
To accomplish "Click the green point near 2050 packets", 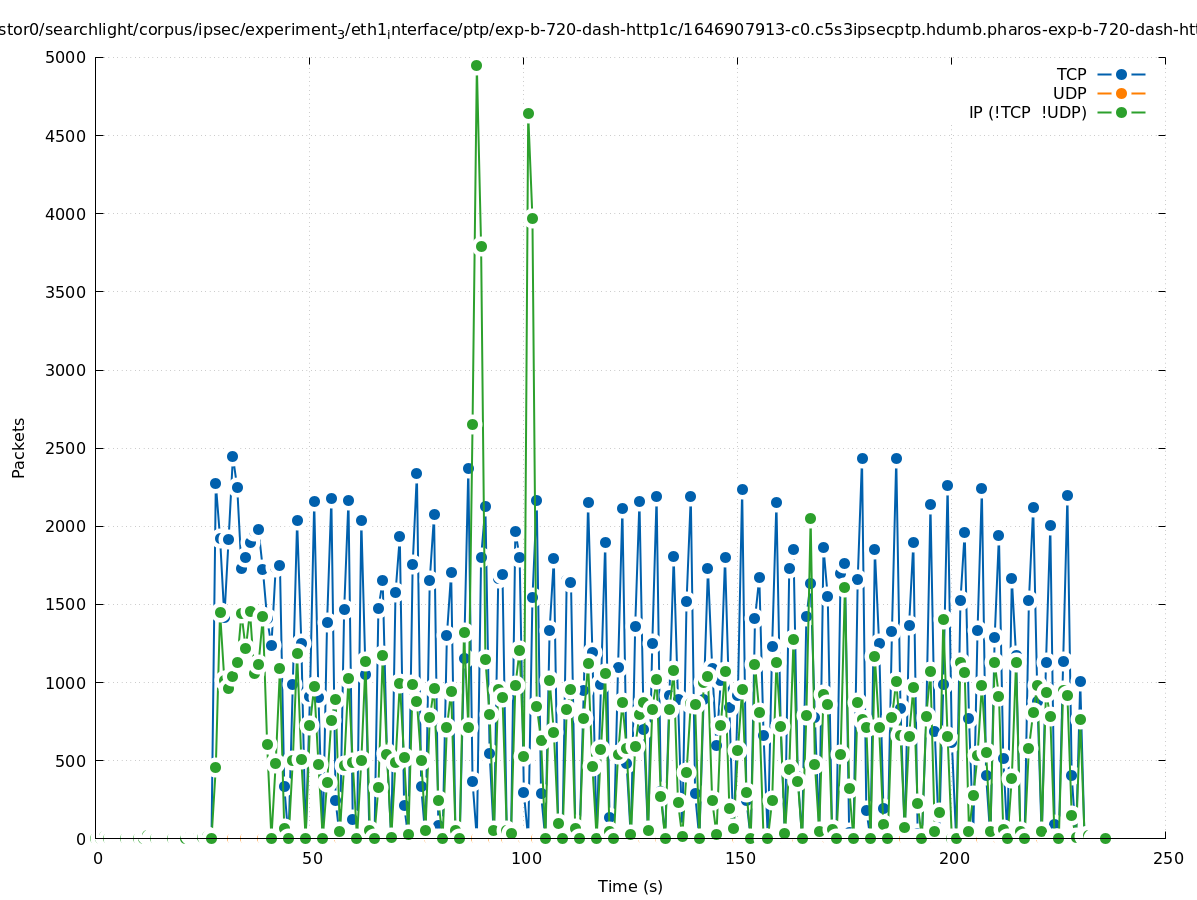I will pyautogui.click(x=810, y=518).
